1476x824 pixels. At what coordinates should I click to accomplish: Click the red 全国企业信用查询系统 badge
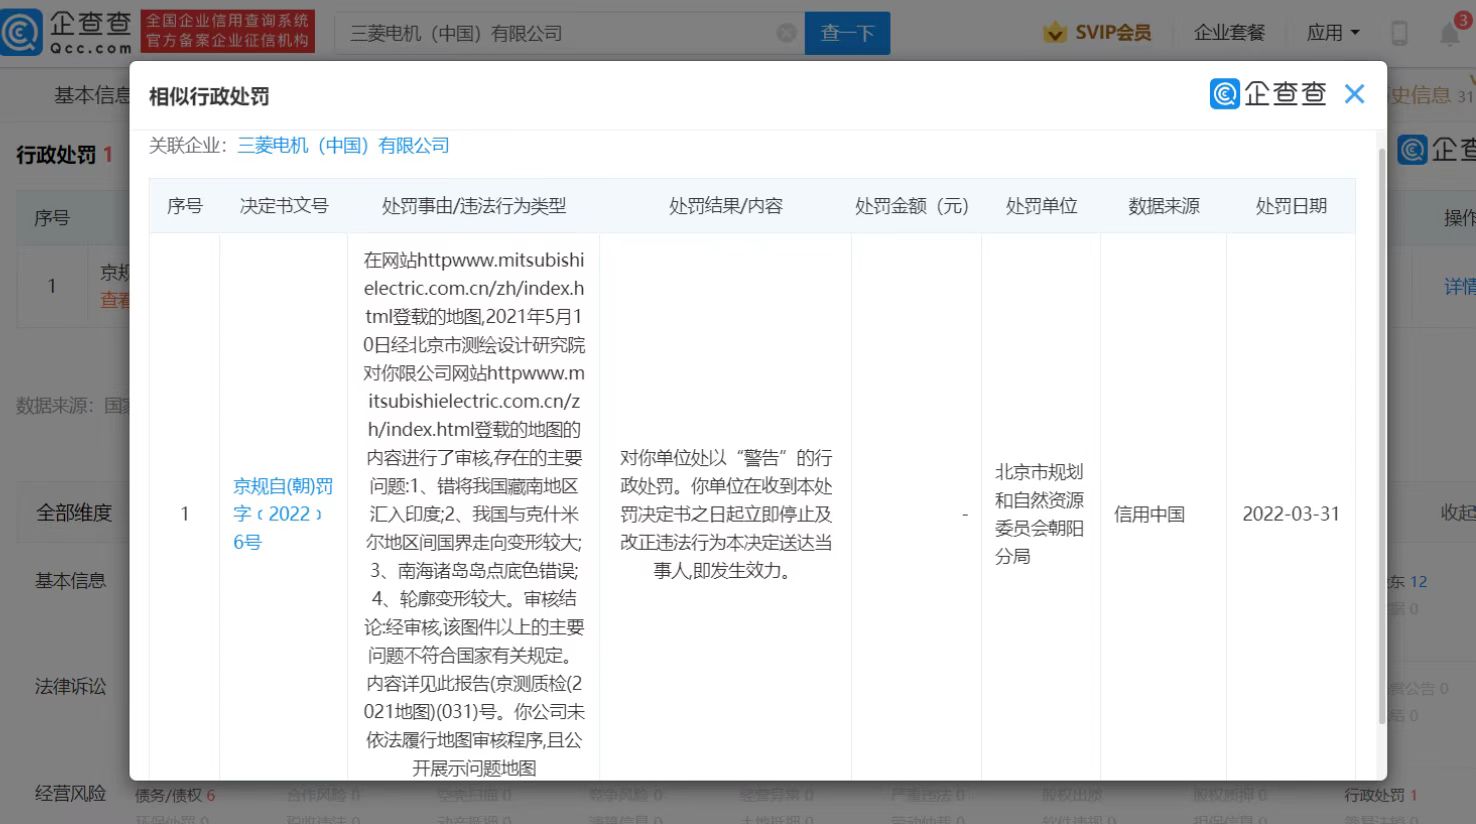tap(228, 32)
